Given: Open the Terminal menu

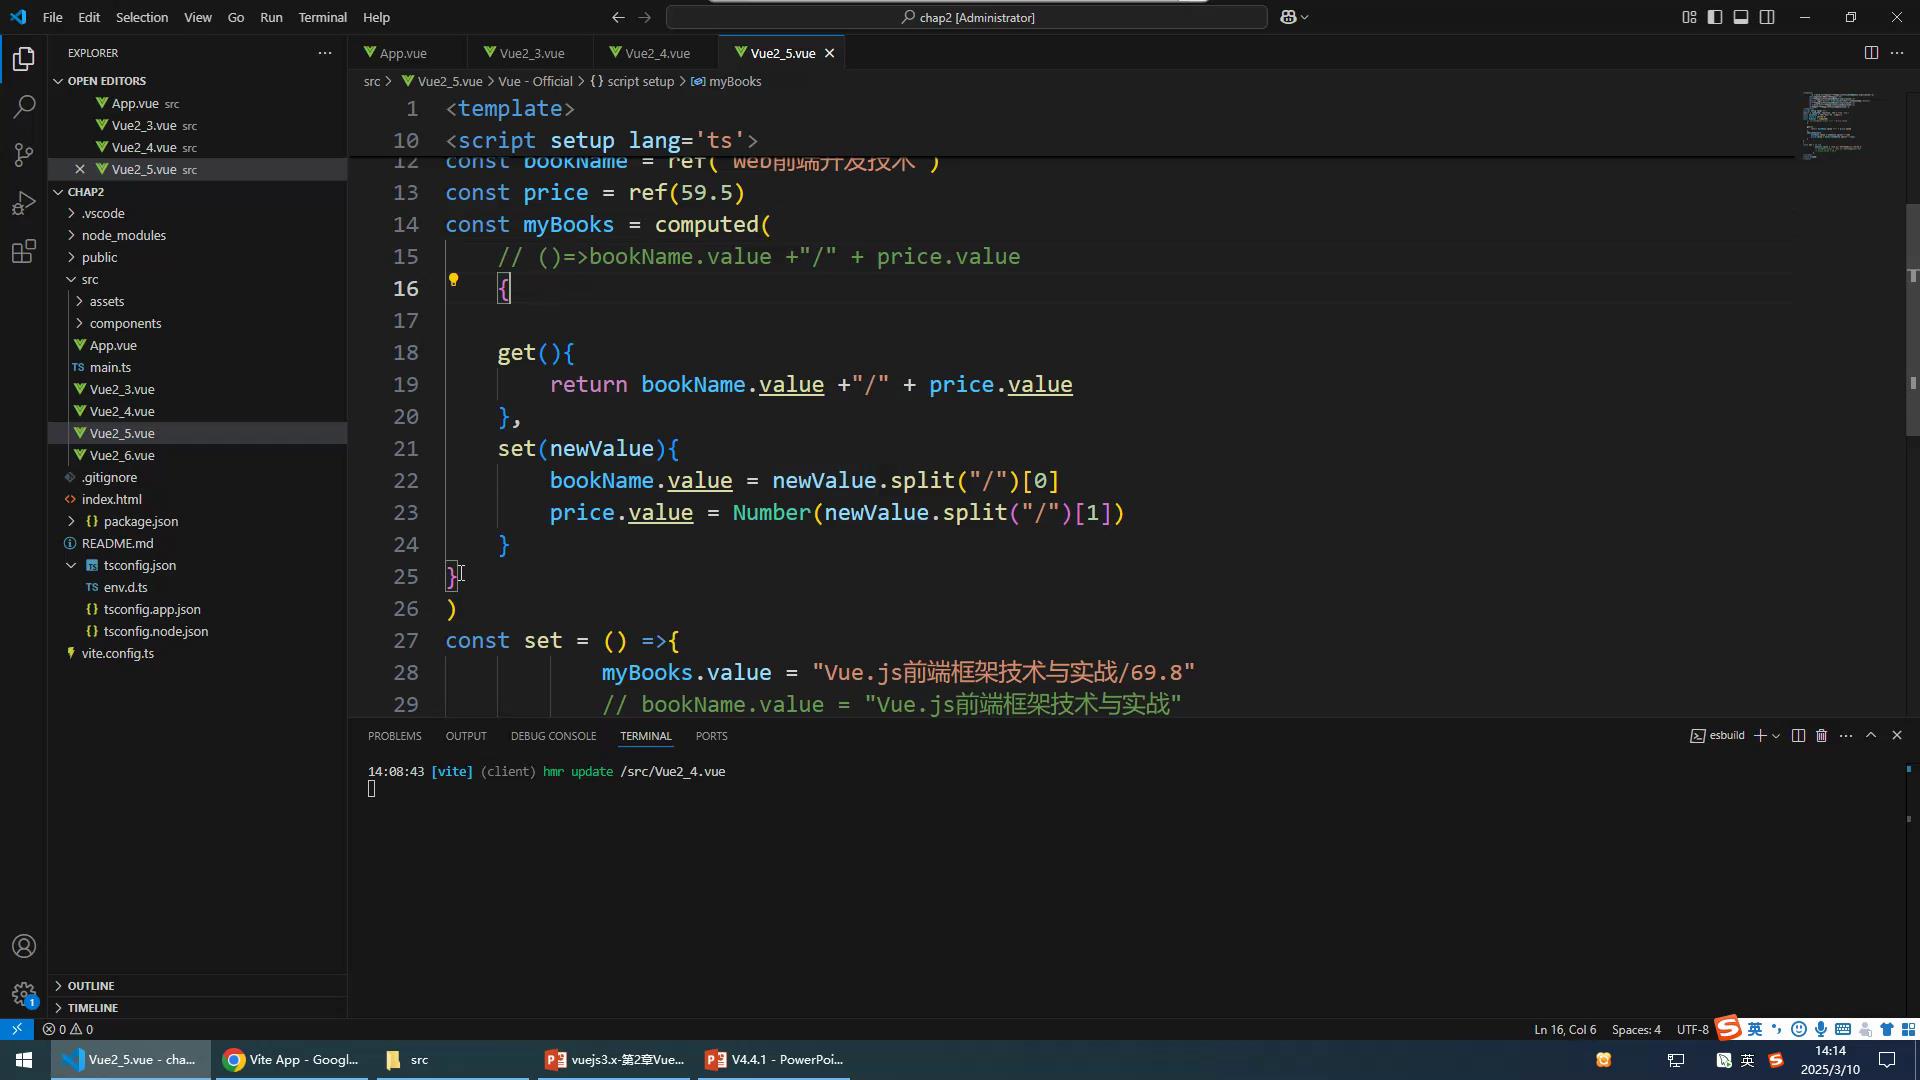Looking at the screenshot, I should point(322,17).
